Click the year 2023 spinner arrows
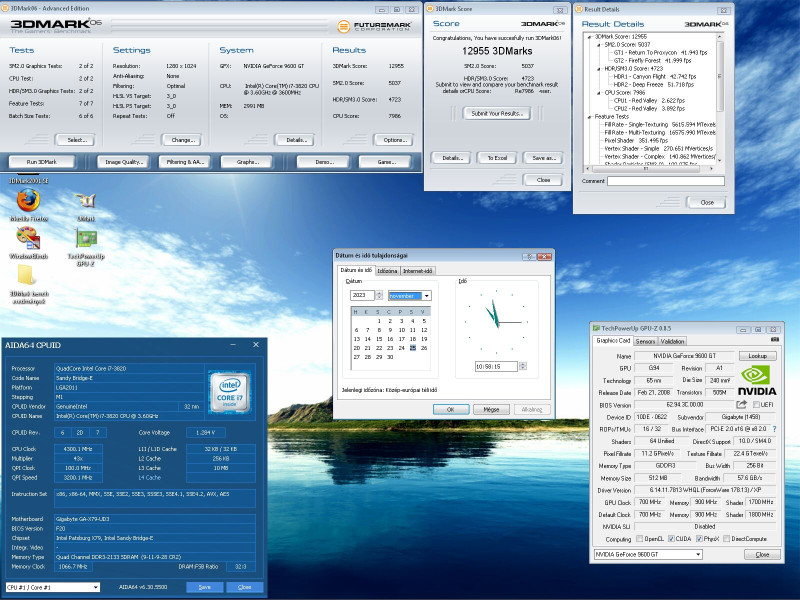 click(379, 295)
